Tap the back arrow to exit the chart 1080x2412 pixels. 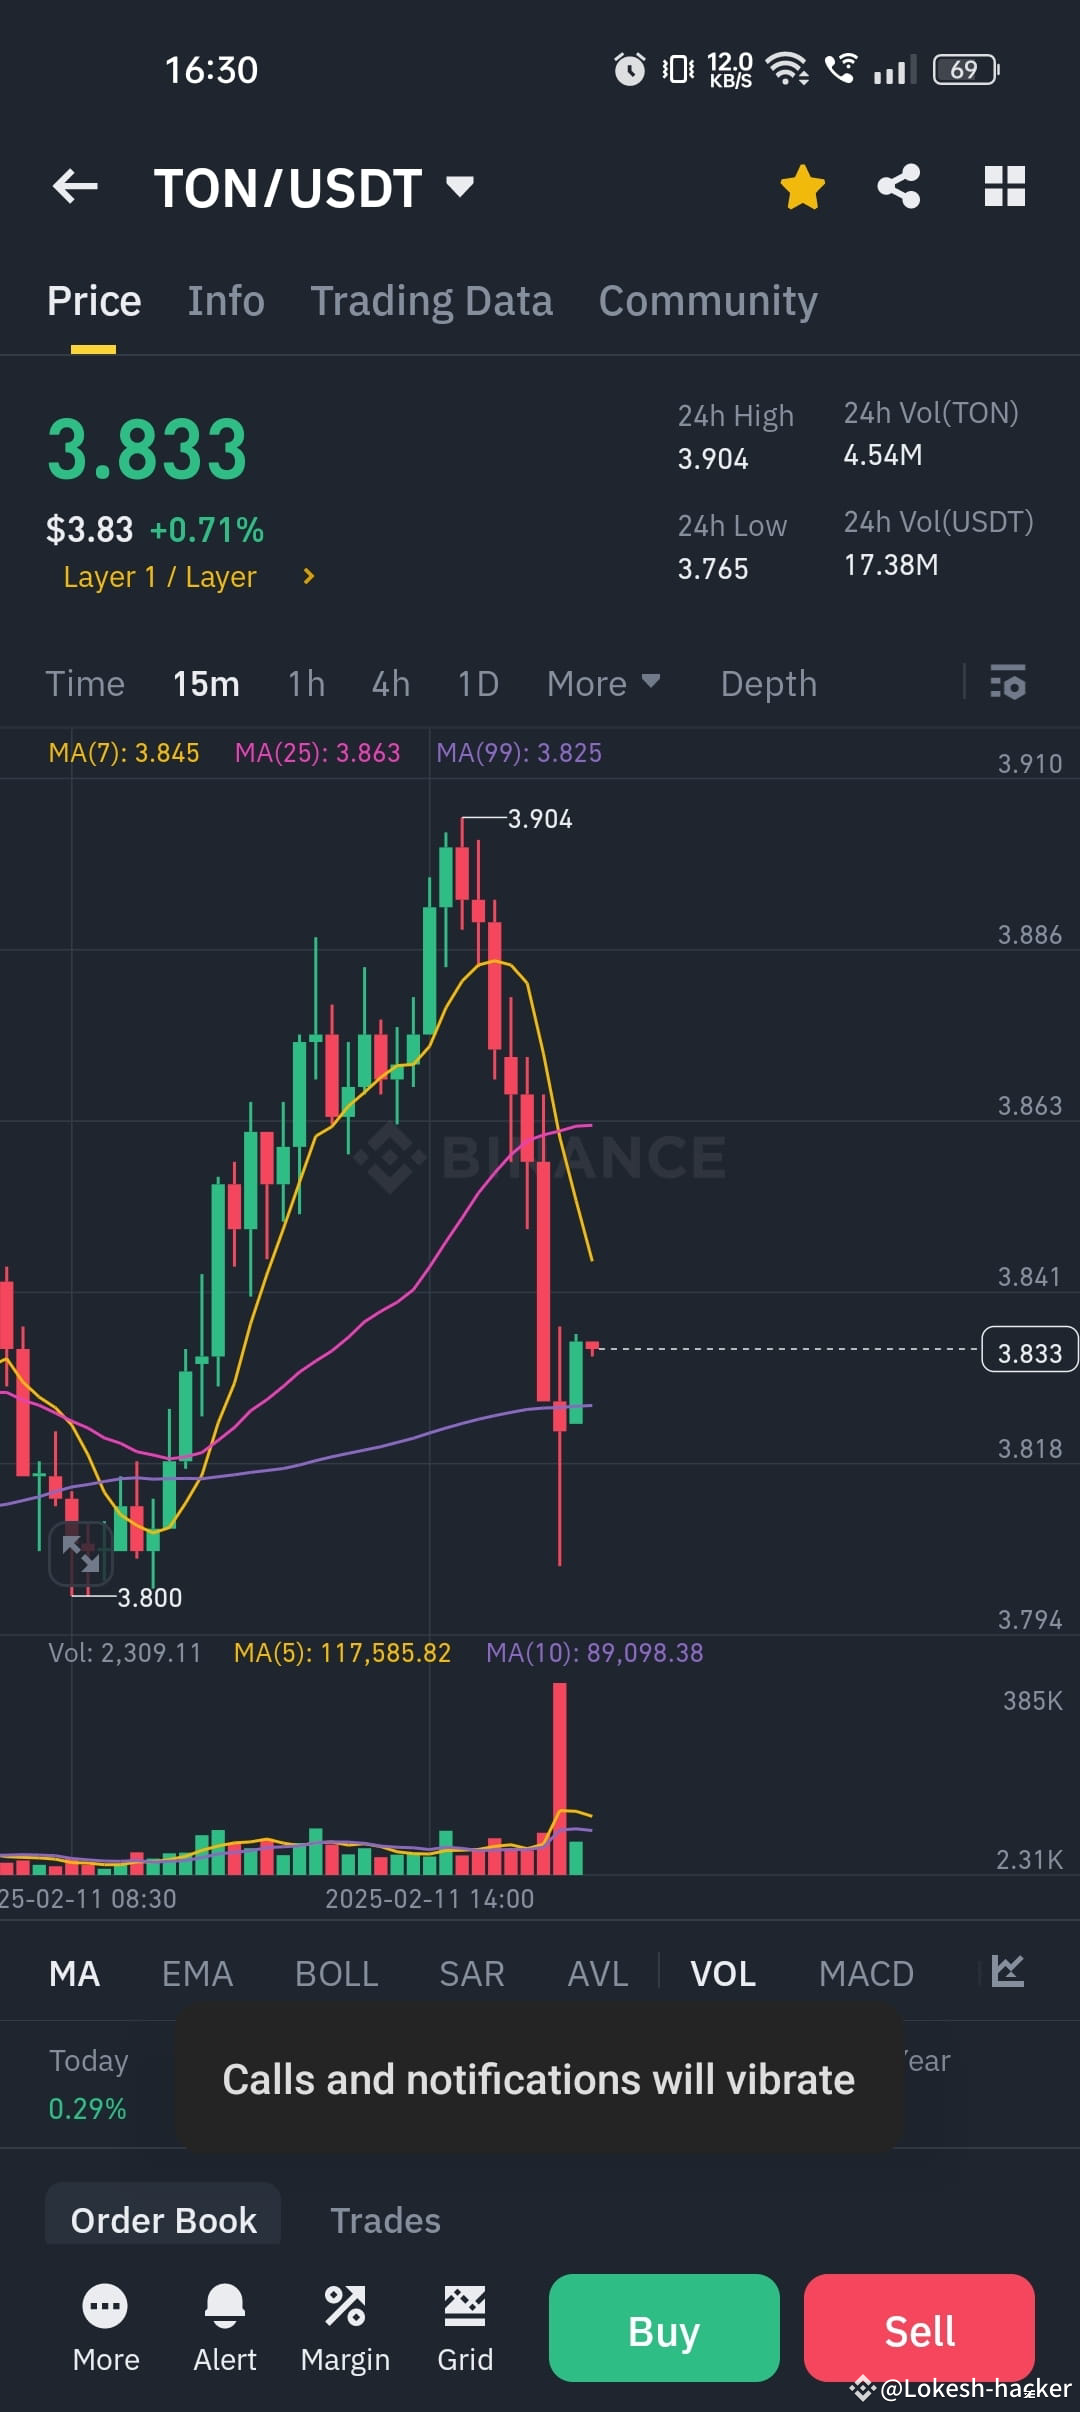pos(74,186)
